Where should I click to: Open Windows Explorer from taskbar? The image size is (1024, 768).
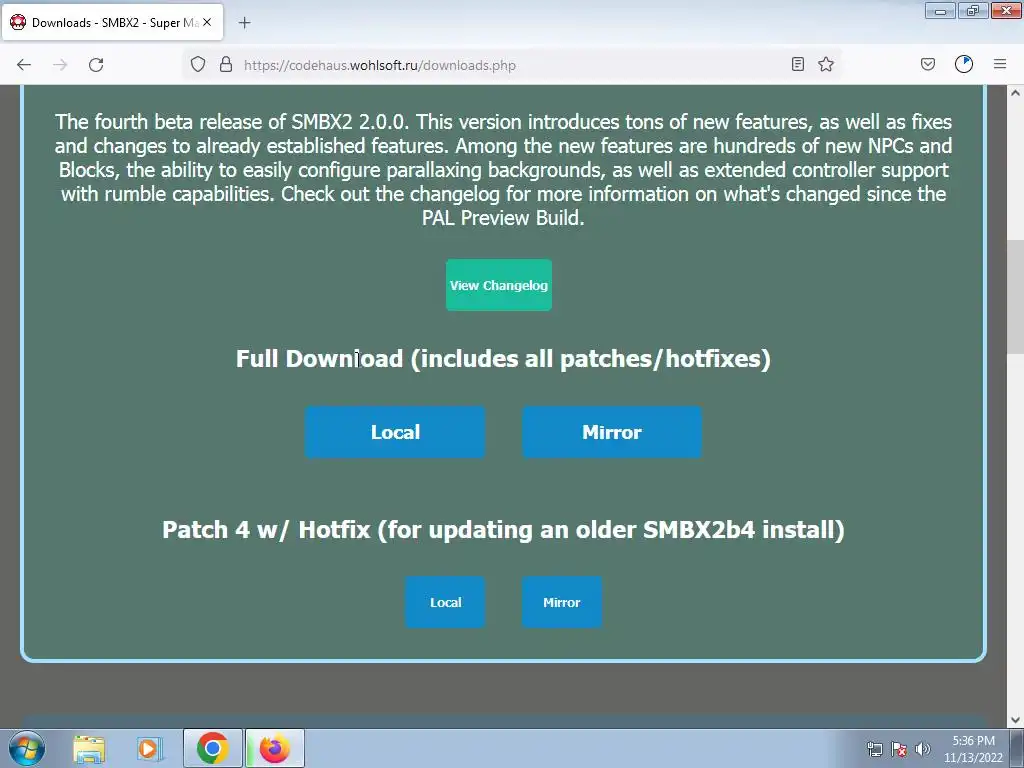(89, 749)
